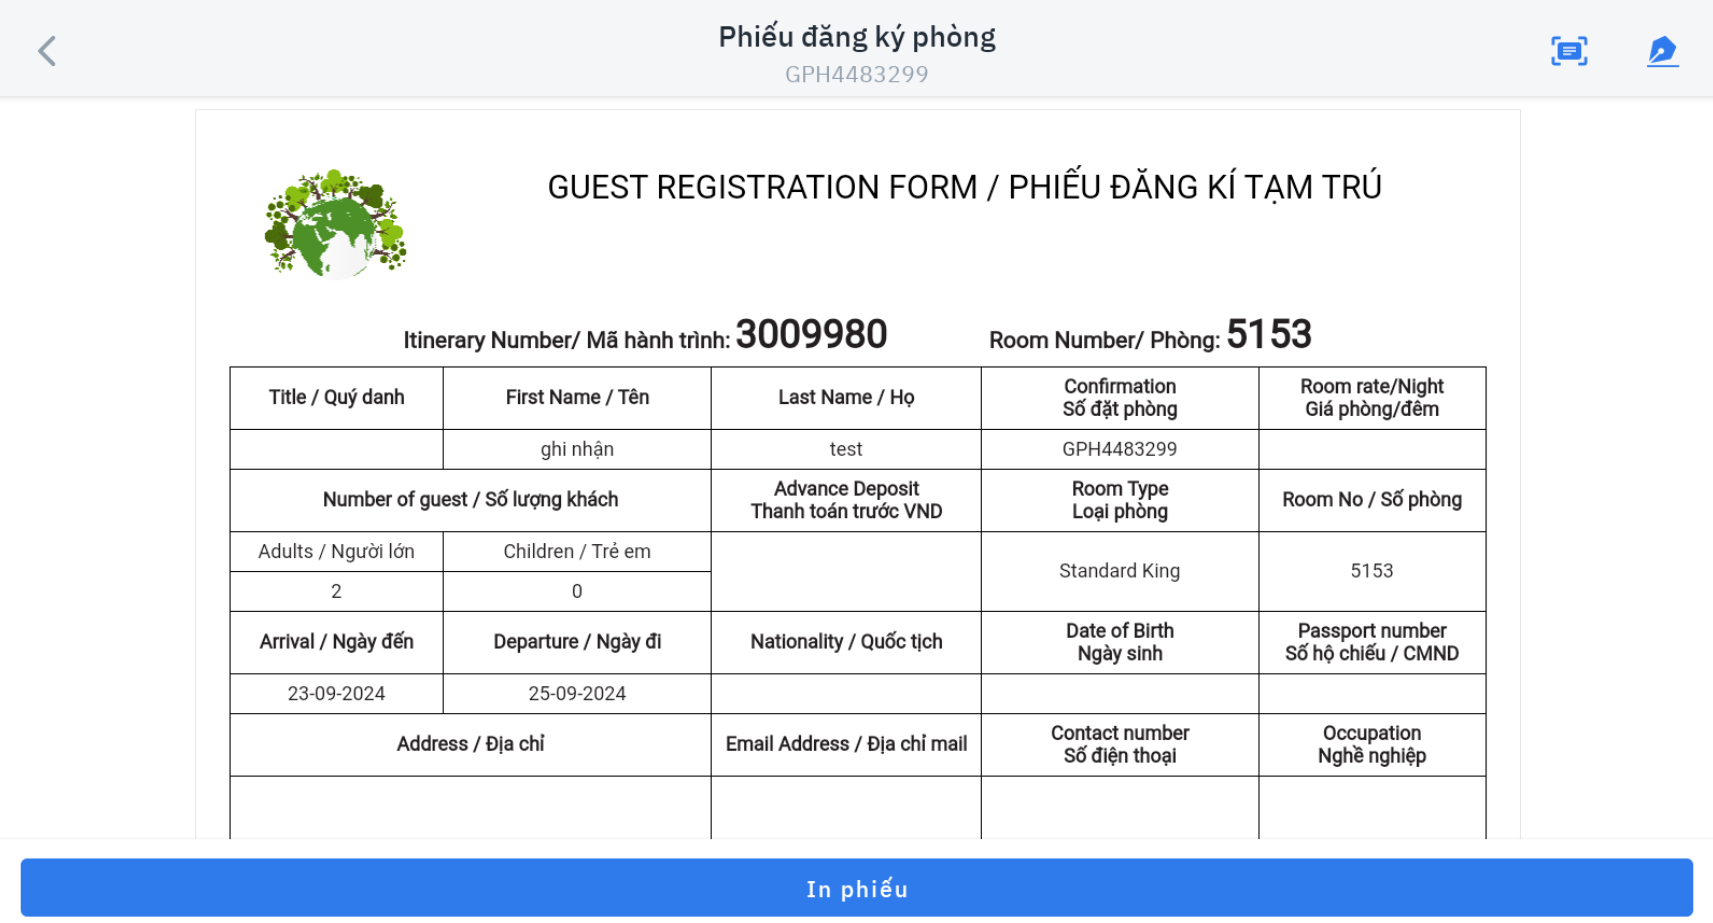Click the empty Title / Quý danh cell
This screenshot has width=1713, height=923.
point(336,450)
